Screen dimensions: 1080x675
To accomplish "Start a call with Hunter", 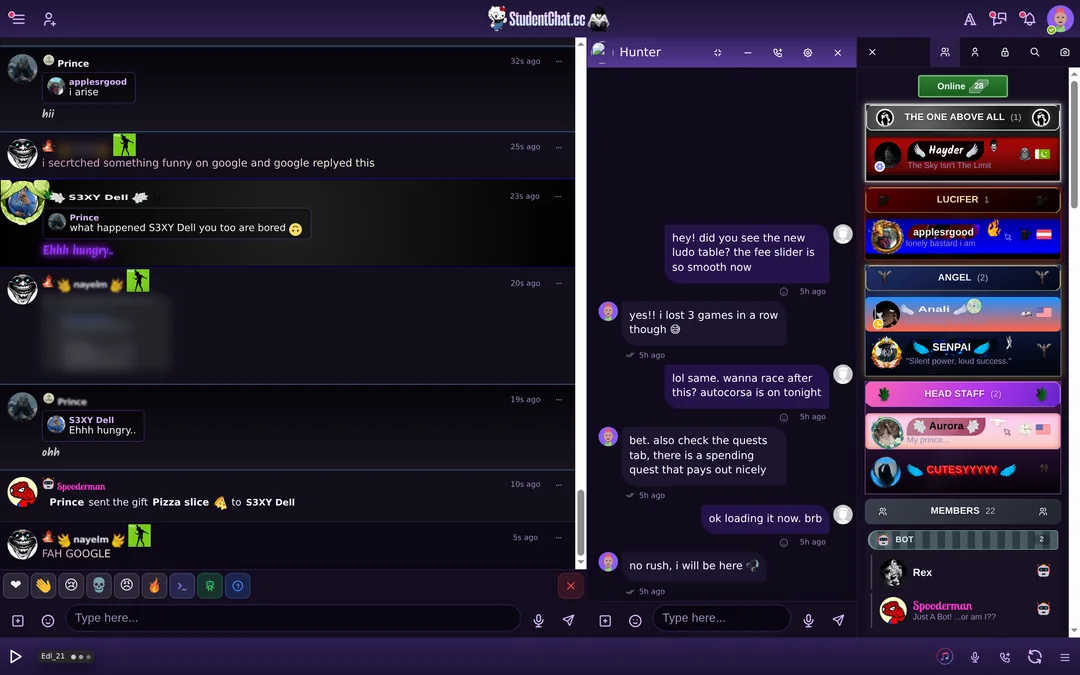I will coord(778,52).
